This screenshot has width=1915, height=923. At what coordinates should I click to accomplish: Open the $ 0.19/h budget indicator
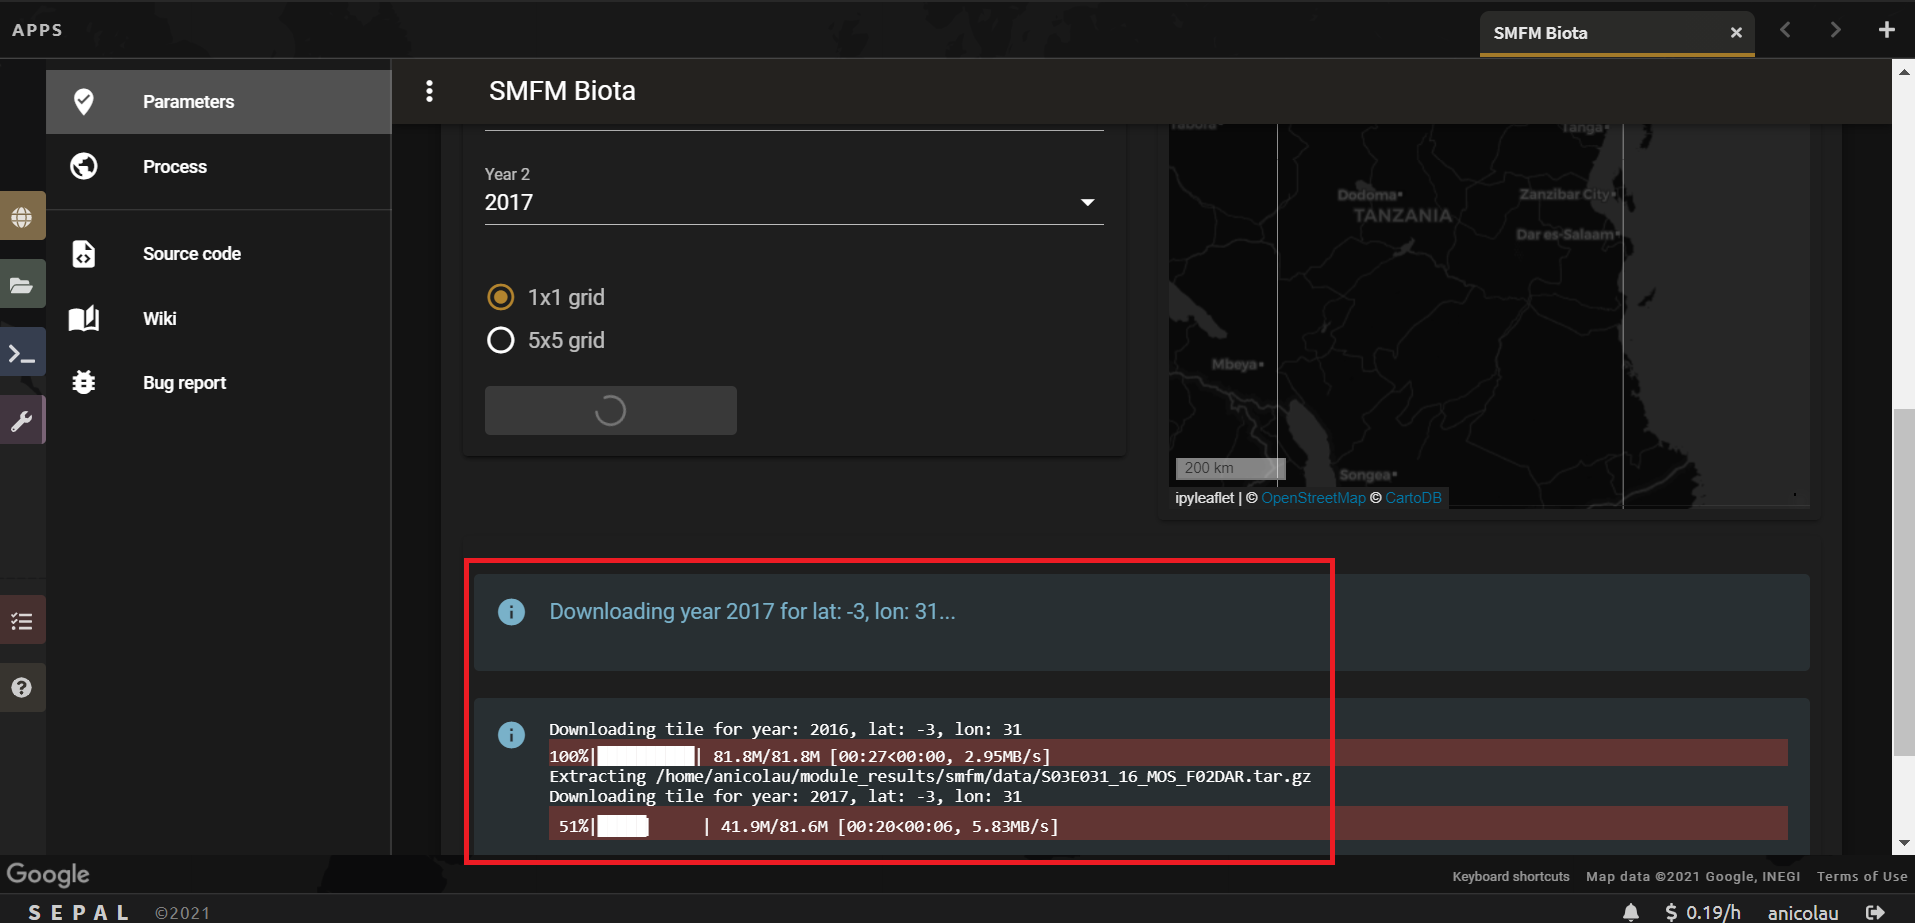coord(1703,912)
